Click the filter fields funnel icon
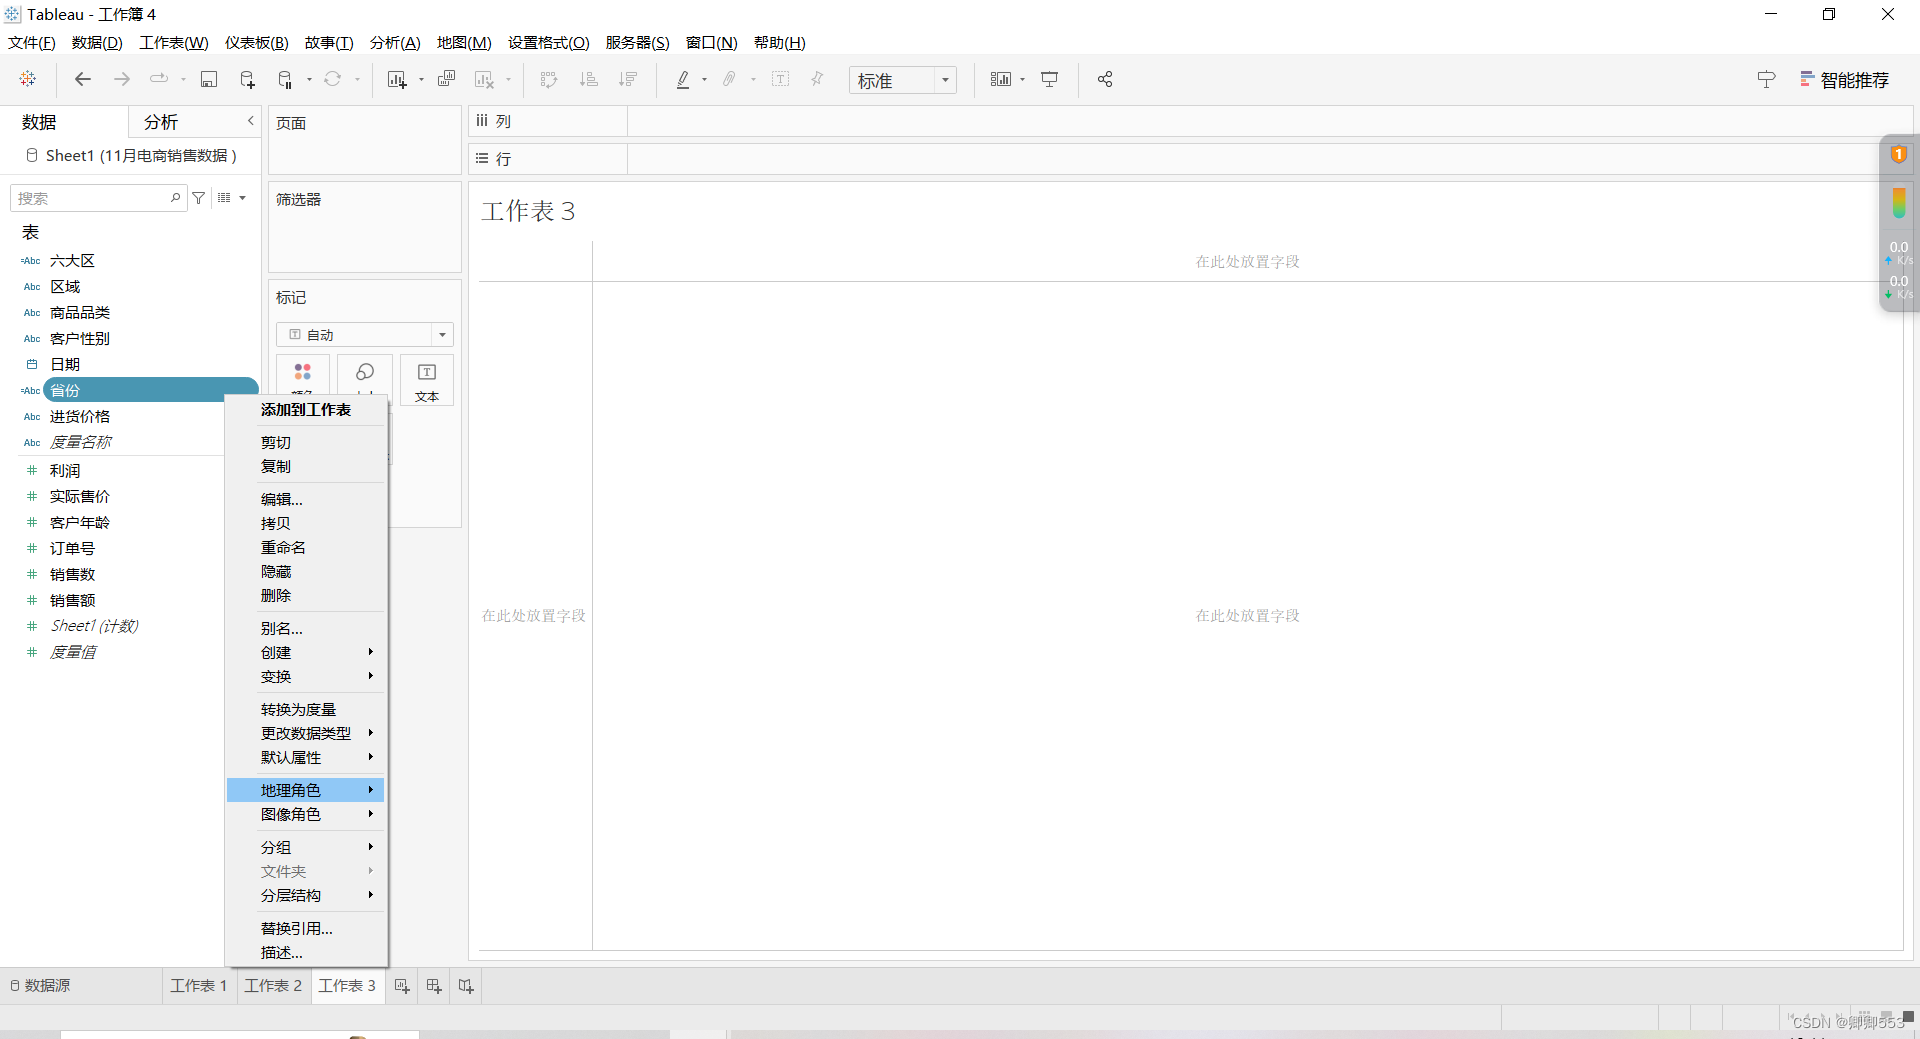The width and height of the screenshot is (1920, 1039). [199, 198]
